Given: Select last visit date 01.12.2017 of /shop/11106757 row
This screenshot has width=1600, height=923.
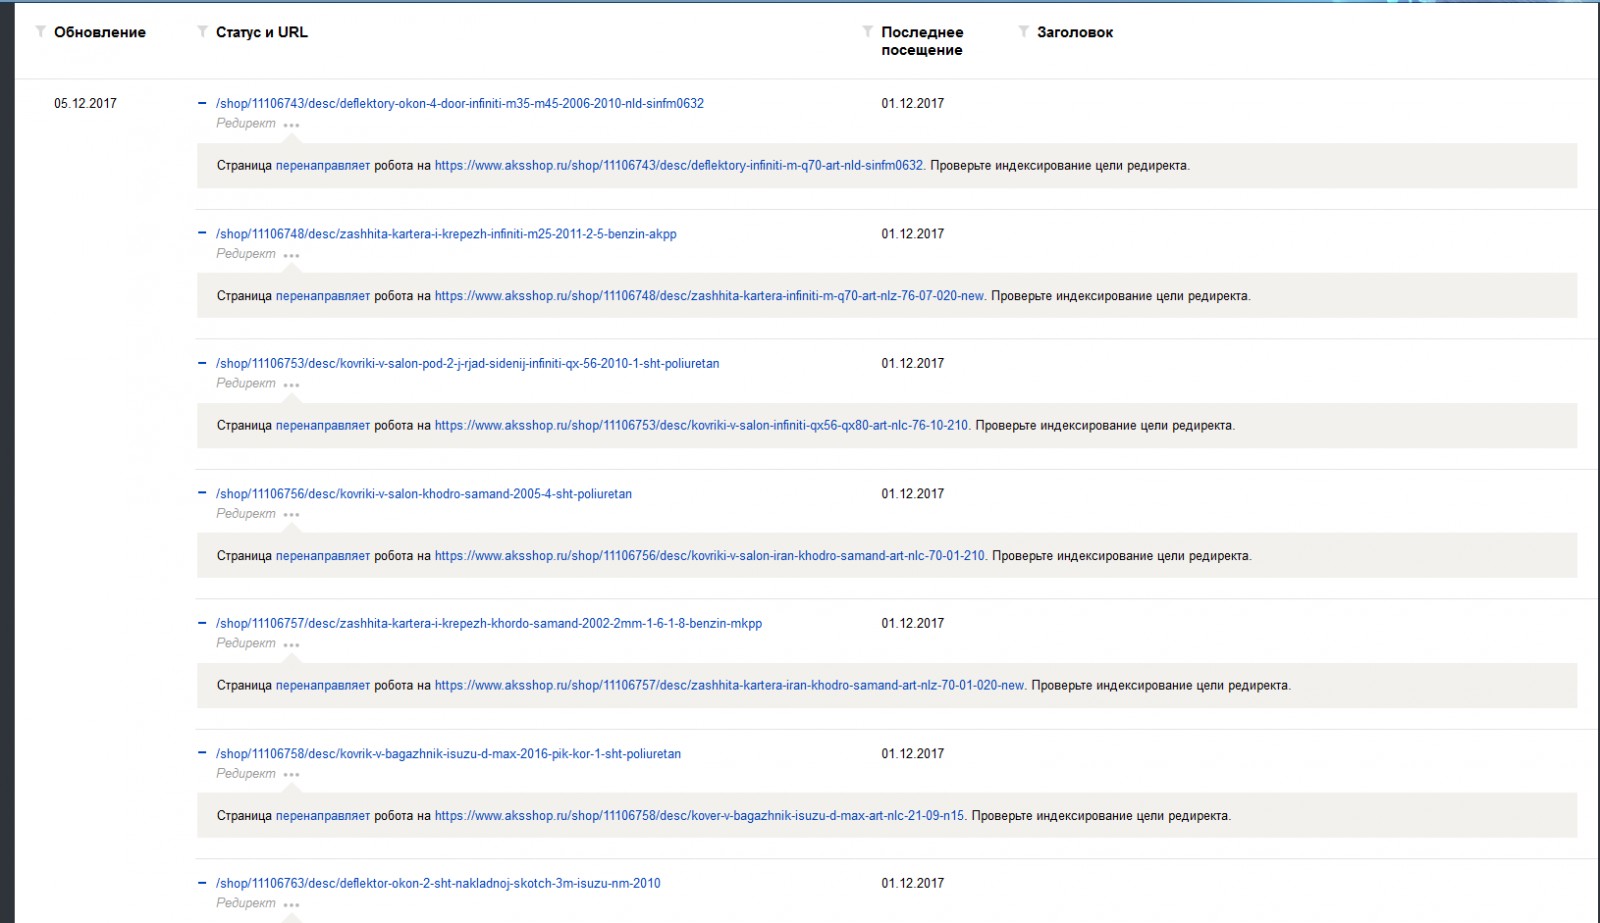Looking at the screenshot, I should (x=913, y=623).
